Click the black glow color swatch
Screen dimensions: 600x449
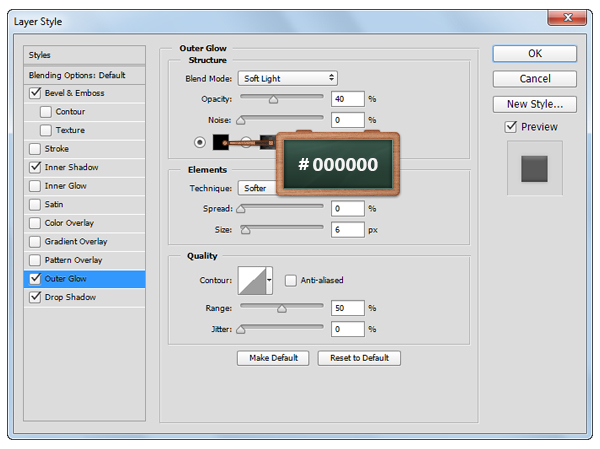tap(220, 143)
